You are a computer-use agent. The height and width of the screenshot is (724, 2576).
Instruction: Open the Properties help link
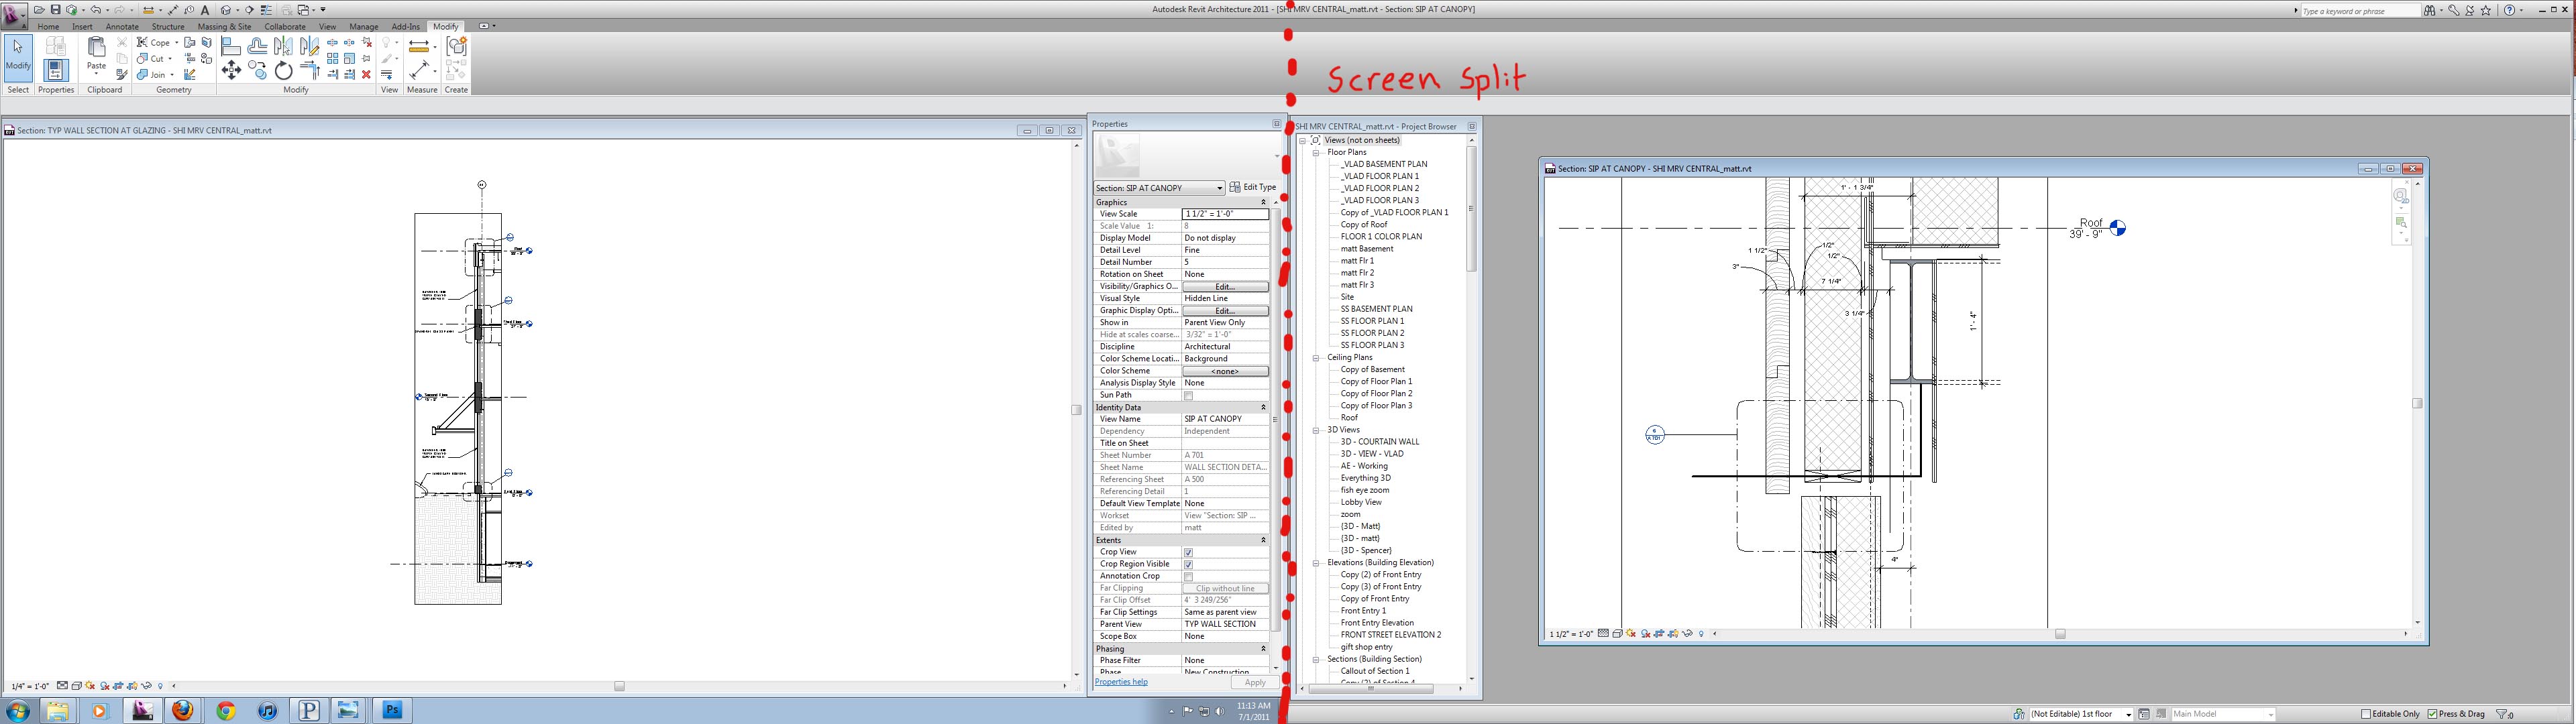[x=1121, y=682]
